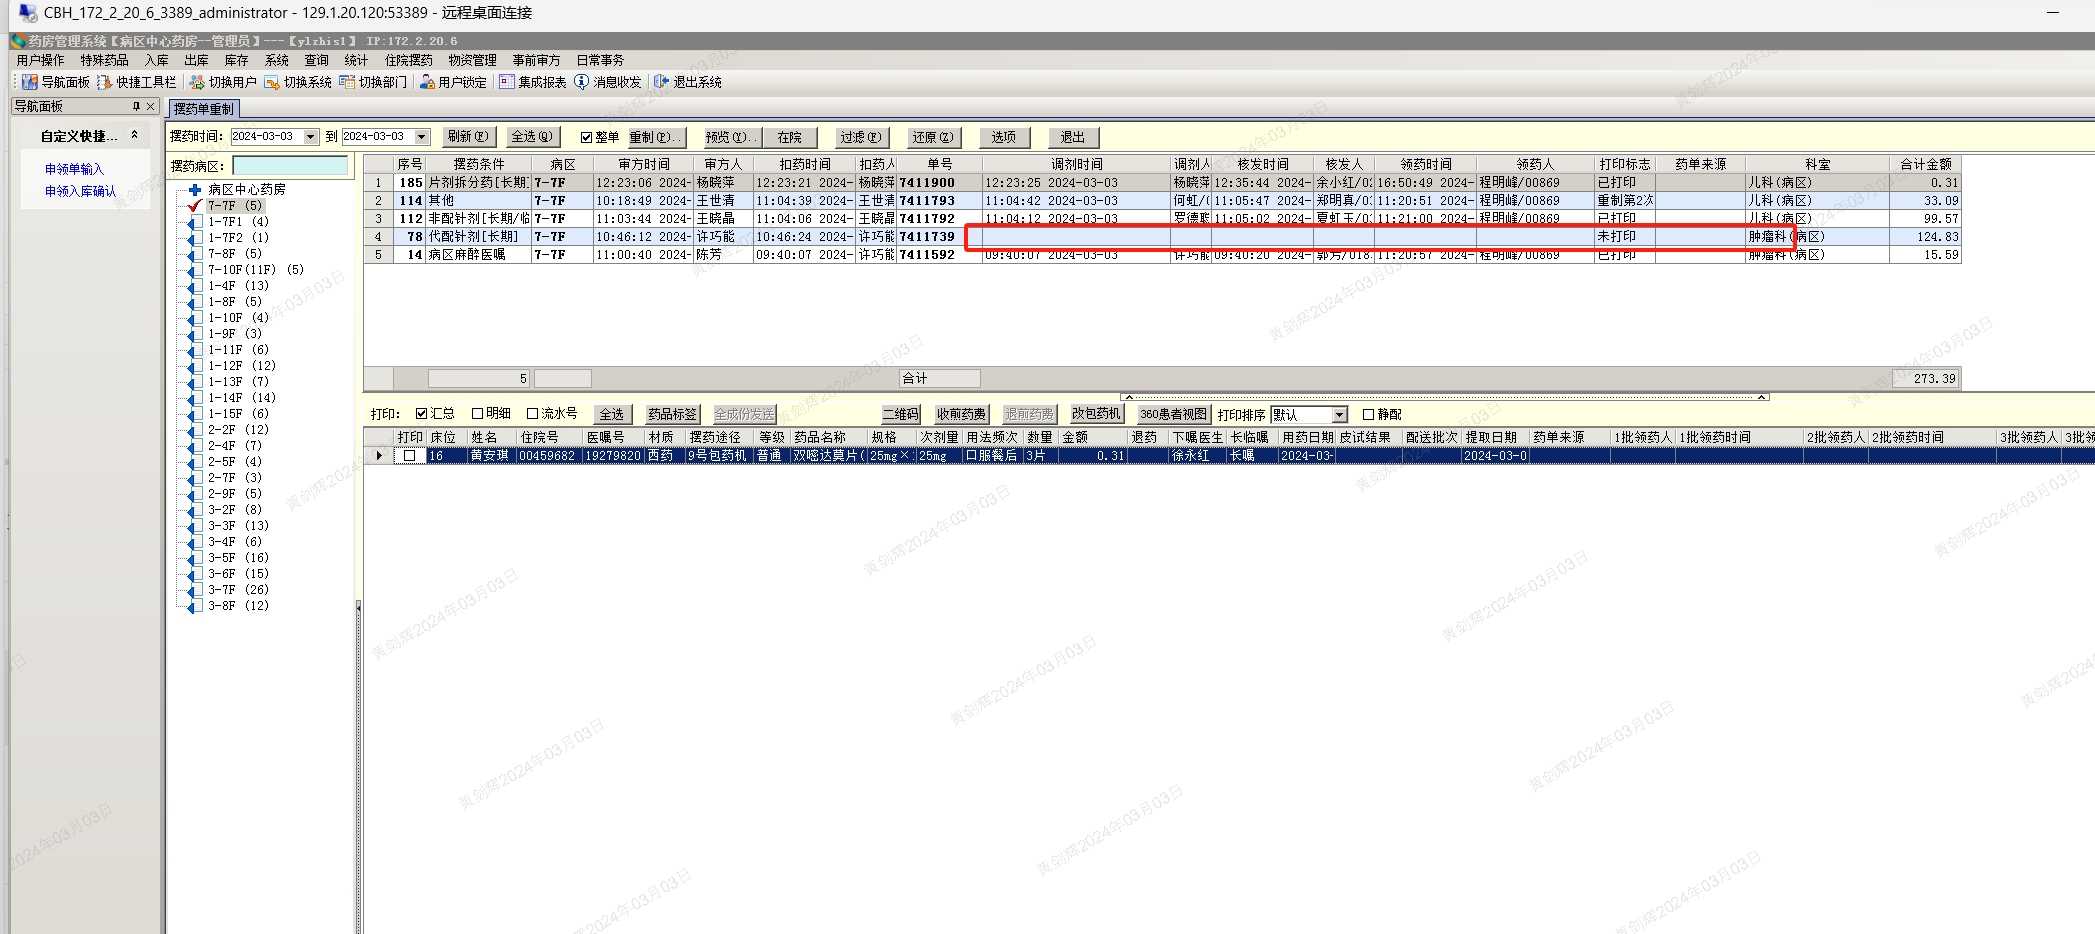Click the ward icon next to 1-7F1
This screenshot has width=2095, height=934.
pos(195,222)
